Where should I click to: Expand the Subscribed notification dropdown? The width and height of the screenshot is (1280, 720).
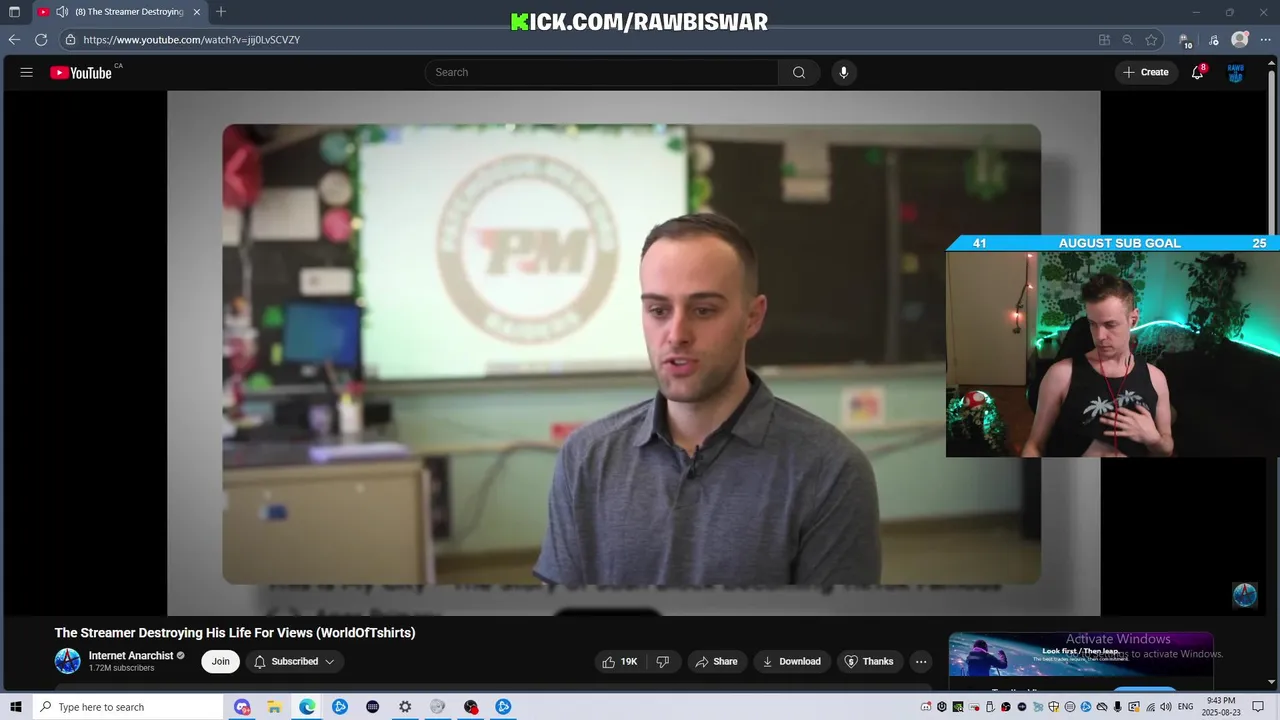tap(294, 661)
